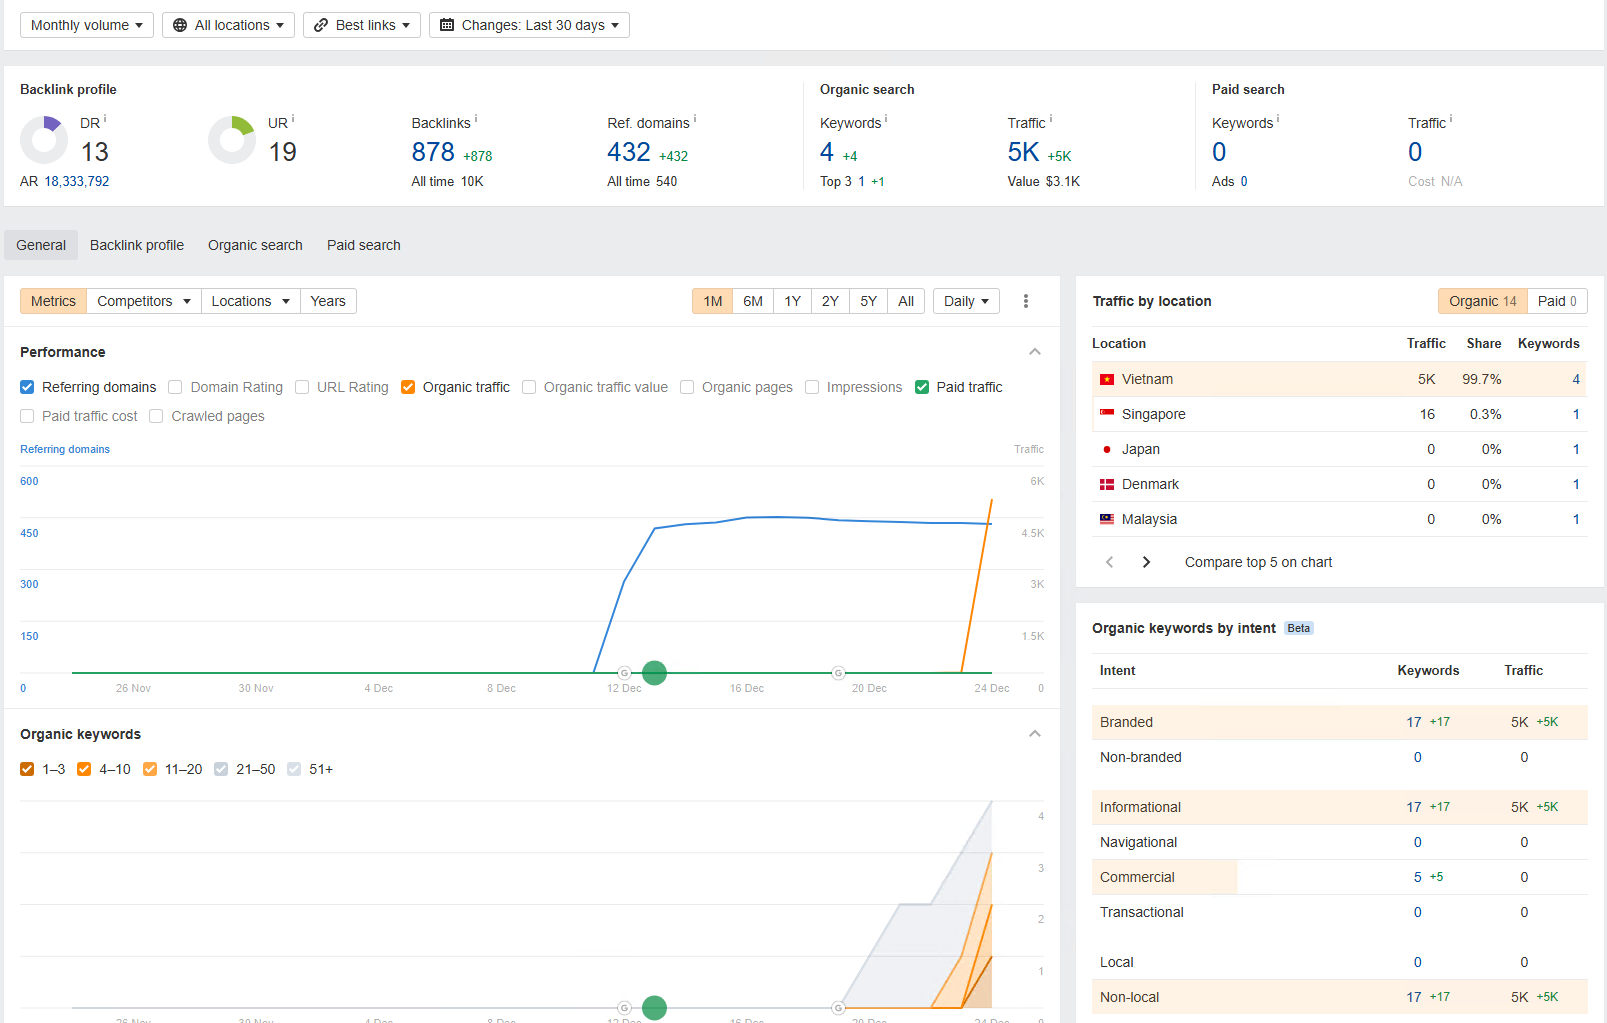This screenshot has width=1607, height=1023.
Task: Enable Paid traffic cost checkbox
Action: [x=27, y=416]
